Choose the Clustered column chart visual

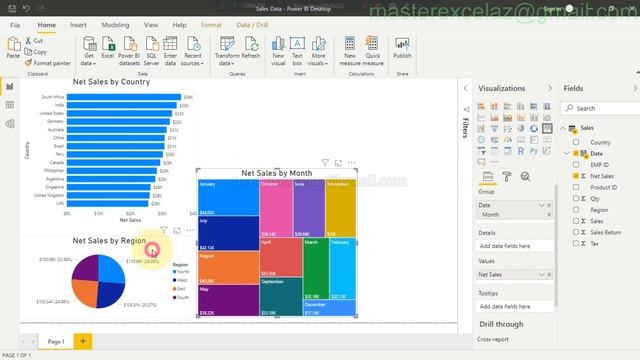tap(520, 106)
